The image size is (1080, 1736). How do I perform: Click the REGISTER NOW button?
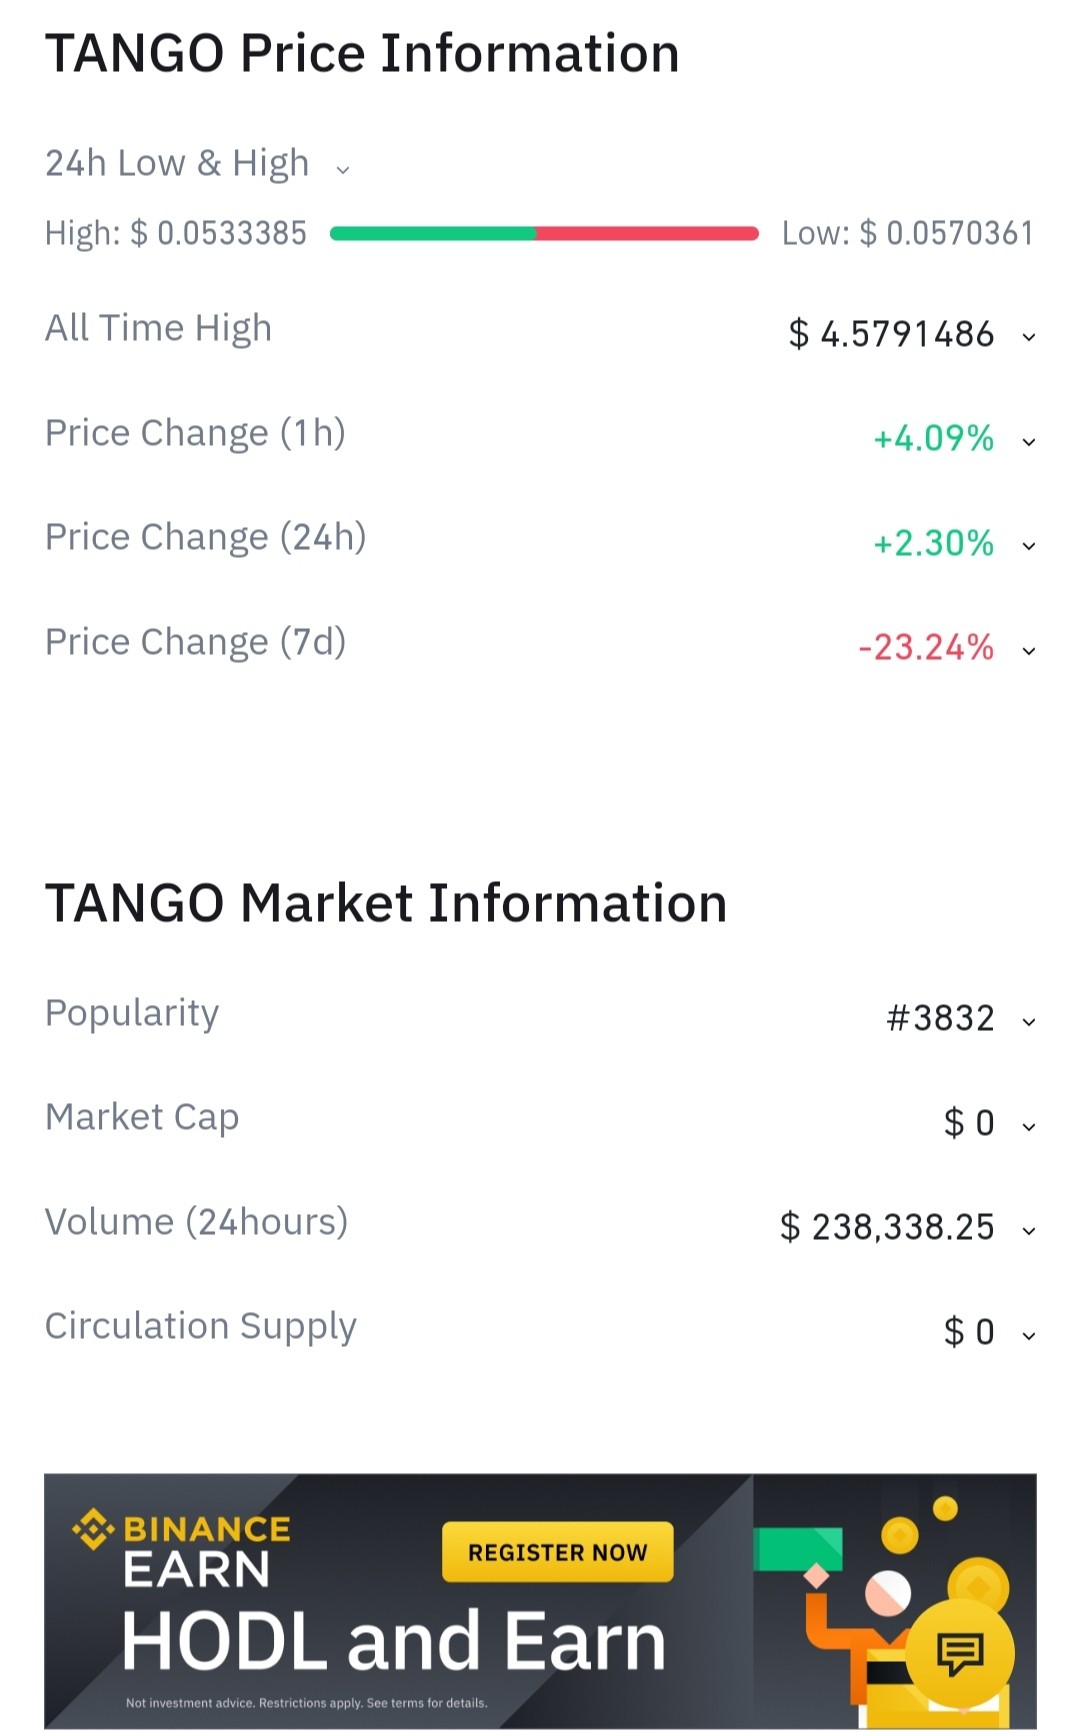(557, 1552)
